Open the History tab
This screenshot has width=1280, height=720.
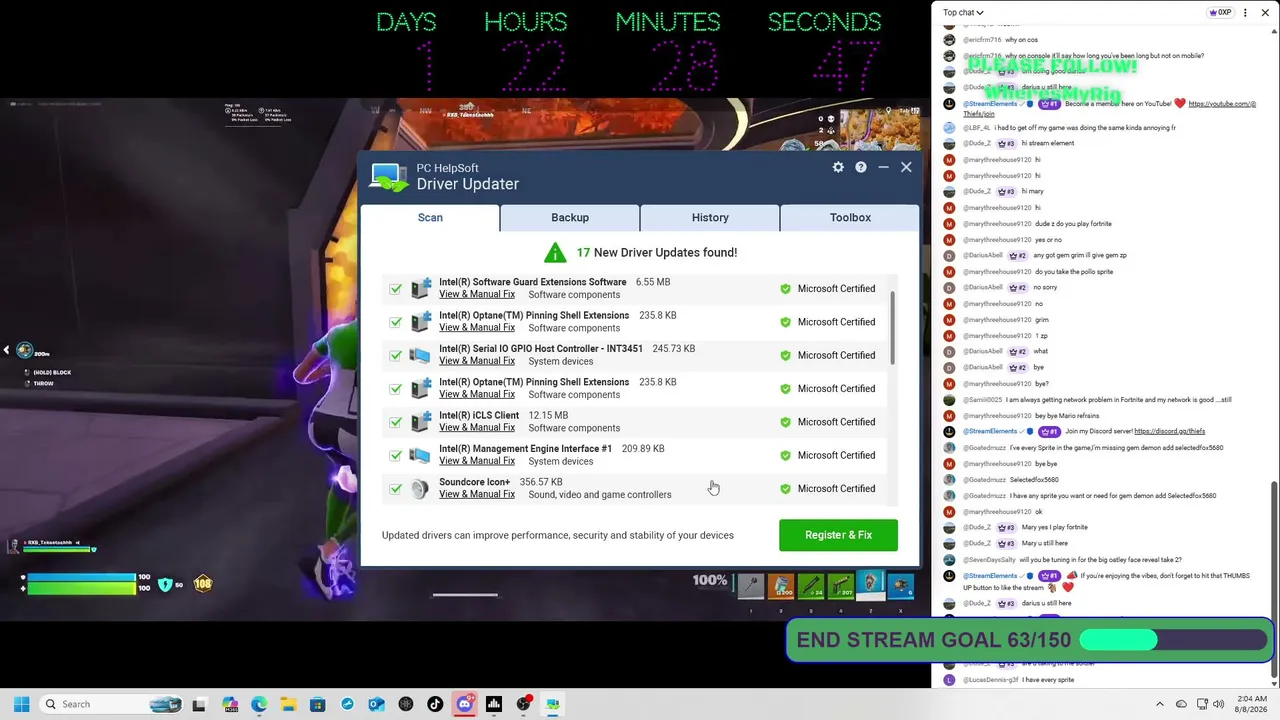point(710,217)
